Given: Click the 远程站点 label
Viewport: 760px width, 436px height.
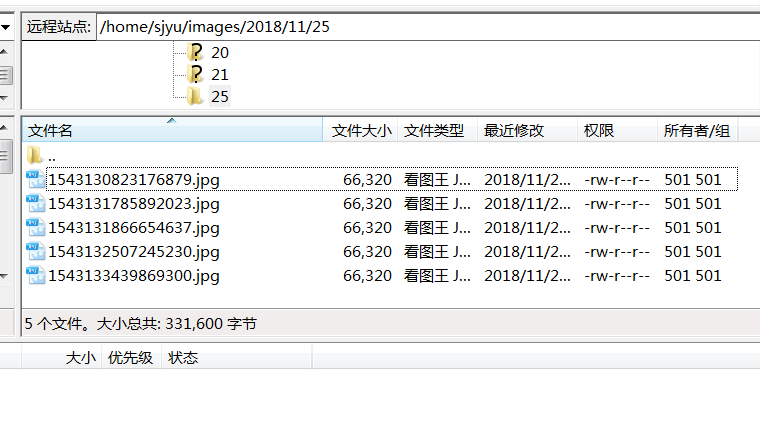Looking at the screenshot, I should (x=59, y=27).
